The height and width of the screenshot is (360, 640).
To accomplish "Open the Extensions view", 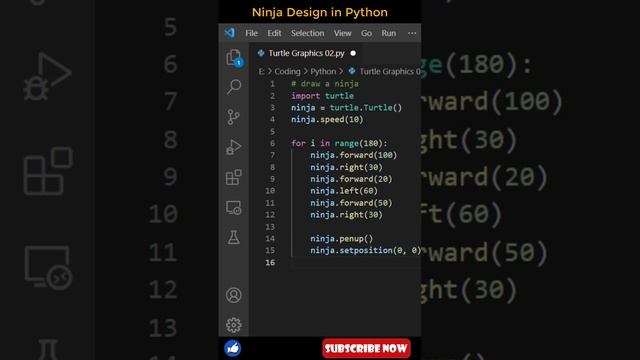I will (234, 177).
